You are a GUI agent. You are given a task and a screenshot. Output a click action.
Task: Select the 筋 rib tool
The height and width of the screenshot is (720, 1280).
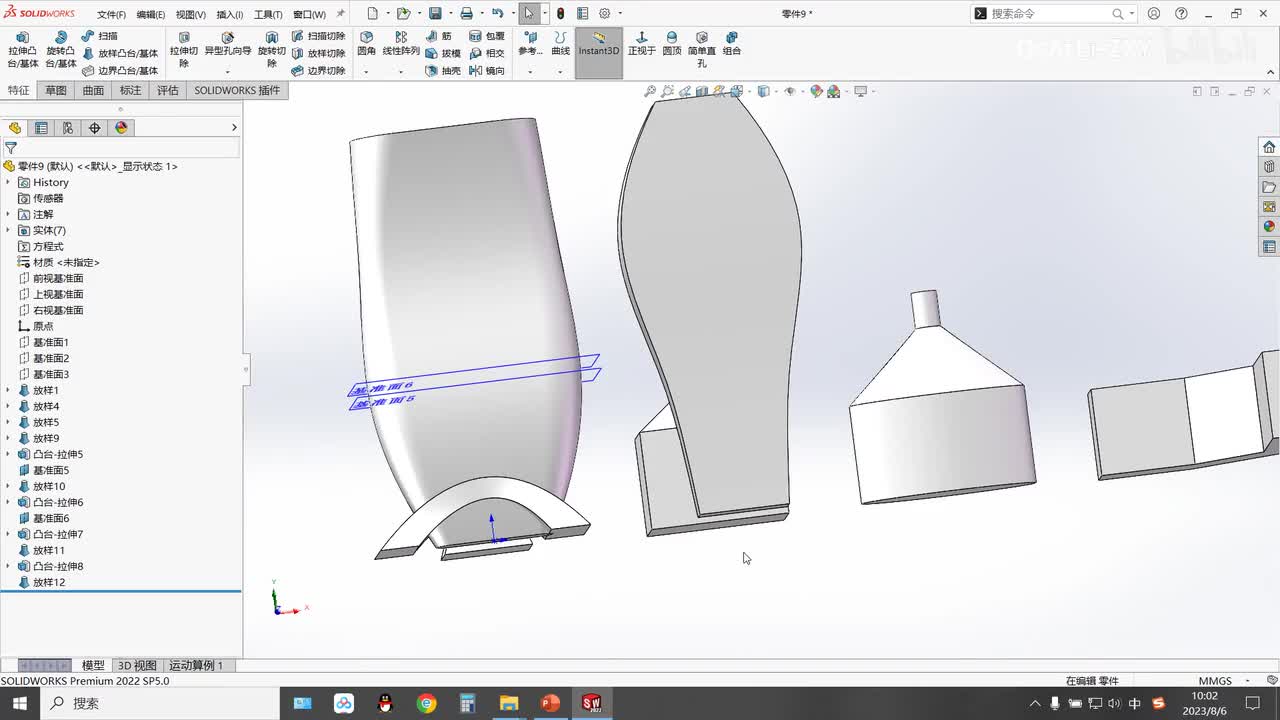(x=440, y=36)
